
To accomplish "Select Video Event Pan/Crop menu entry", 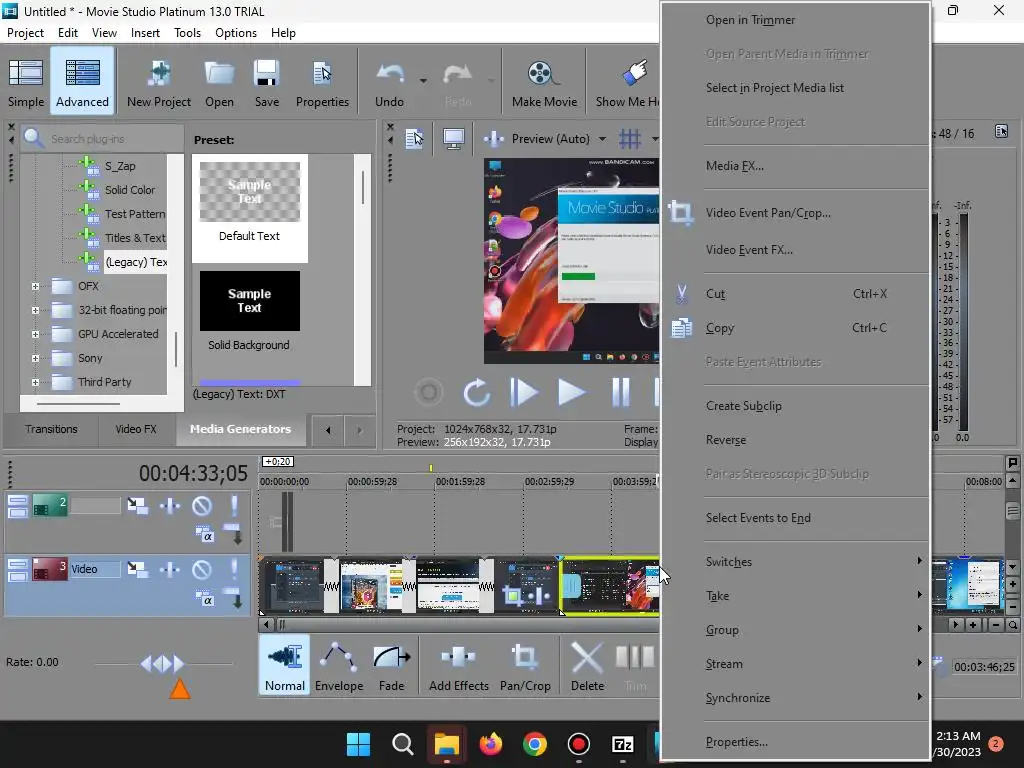I will pos(796,213).
